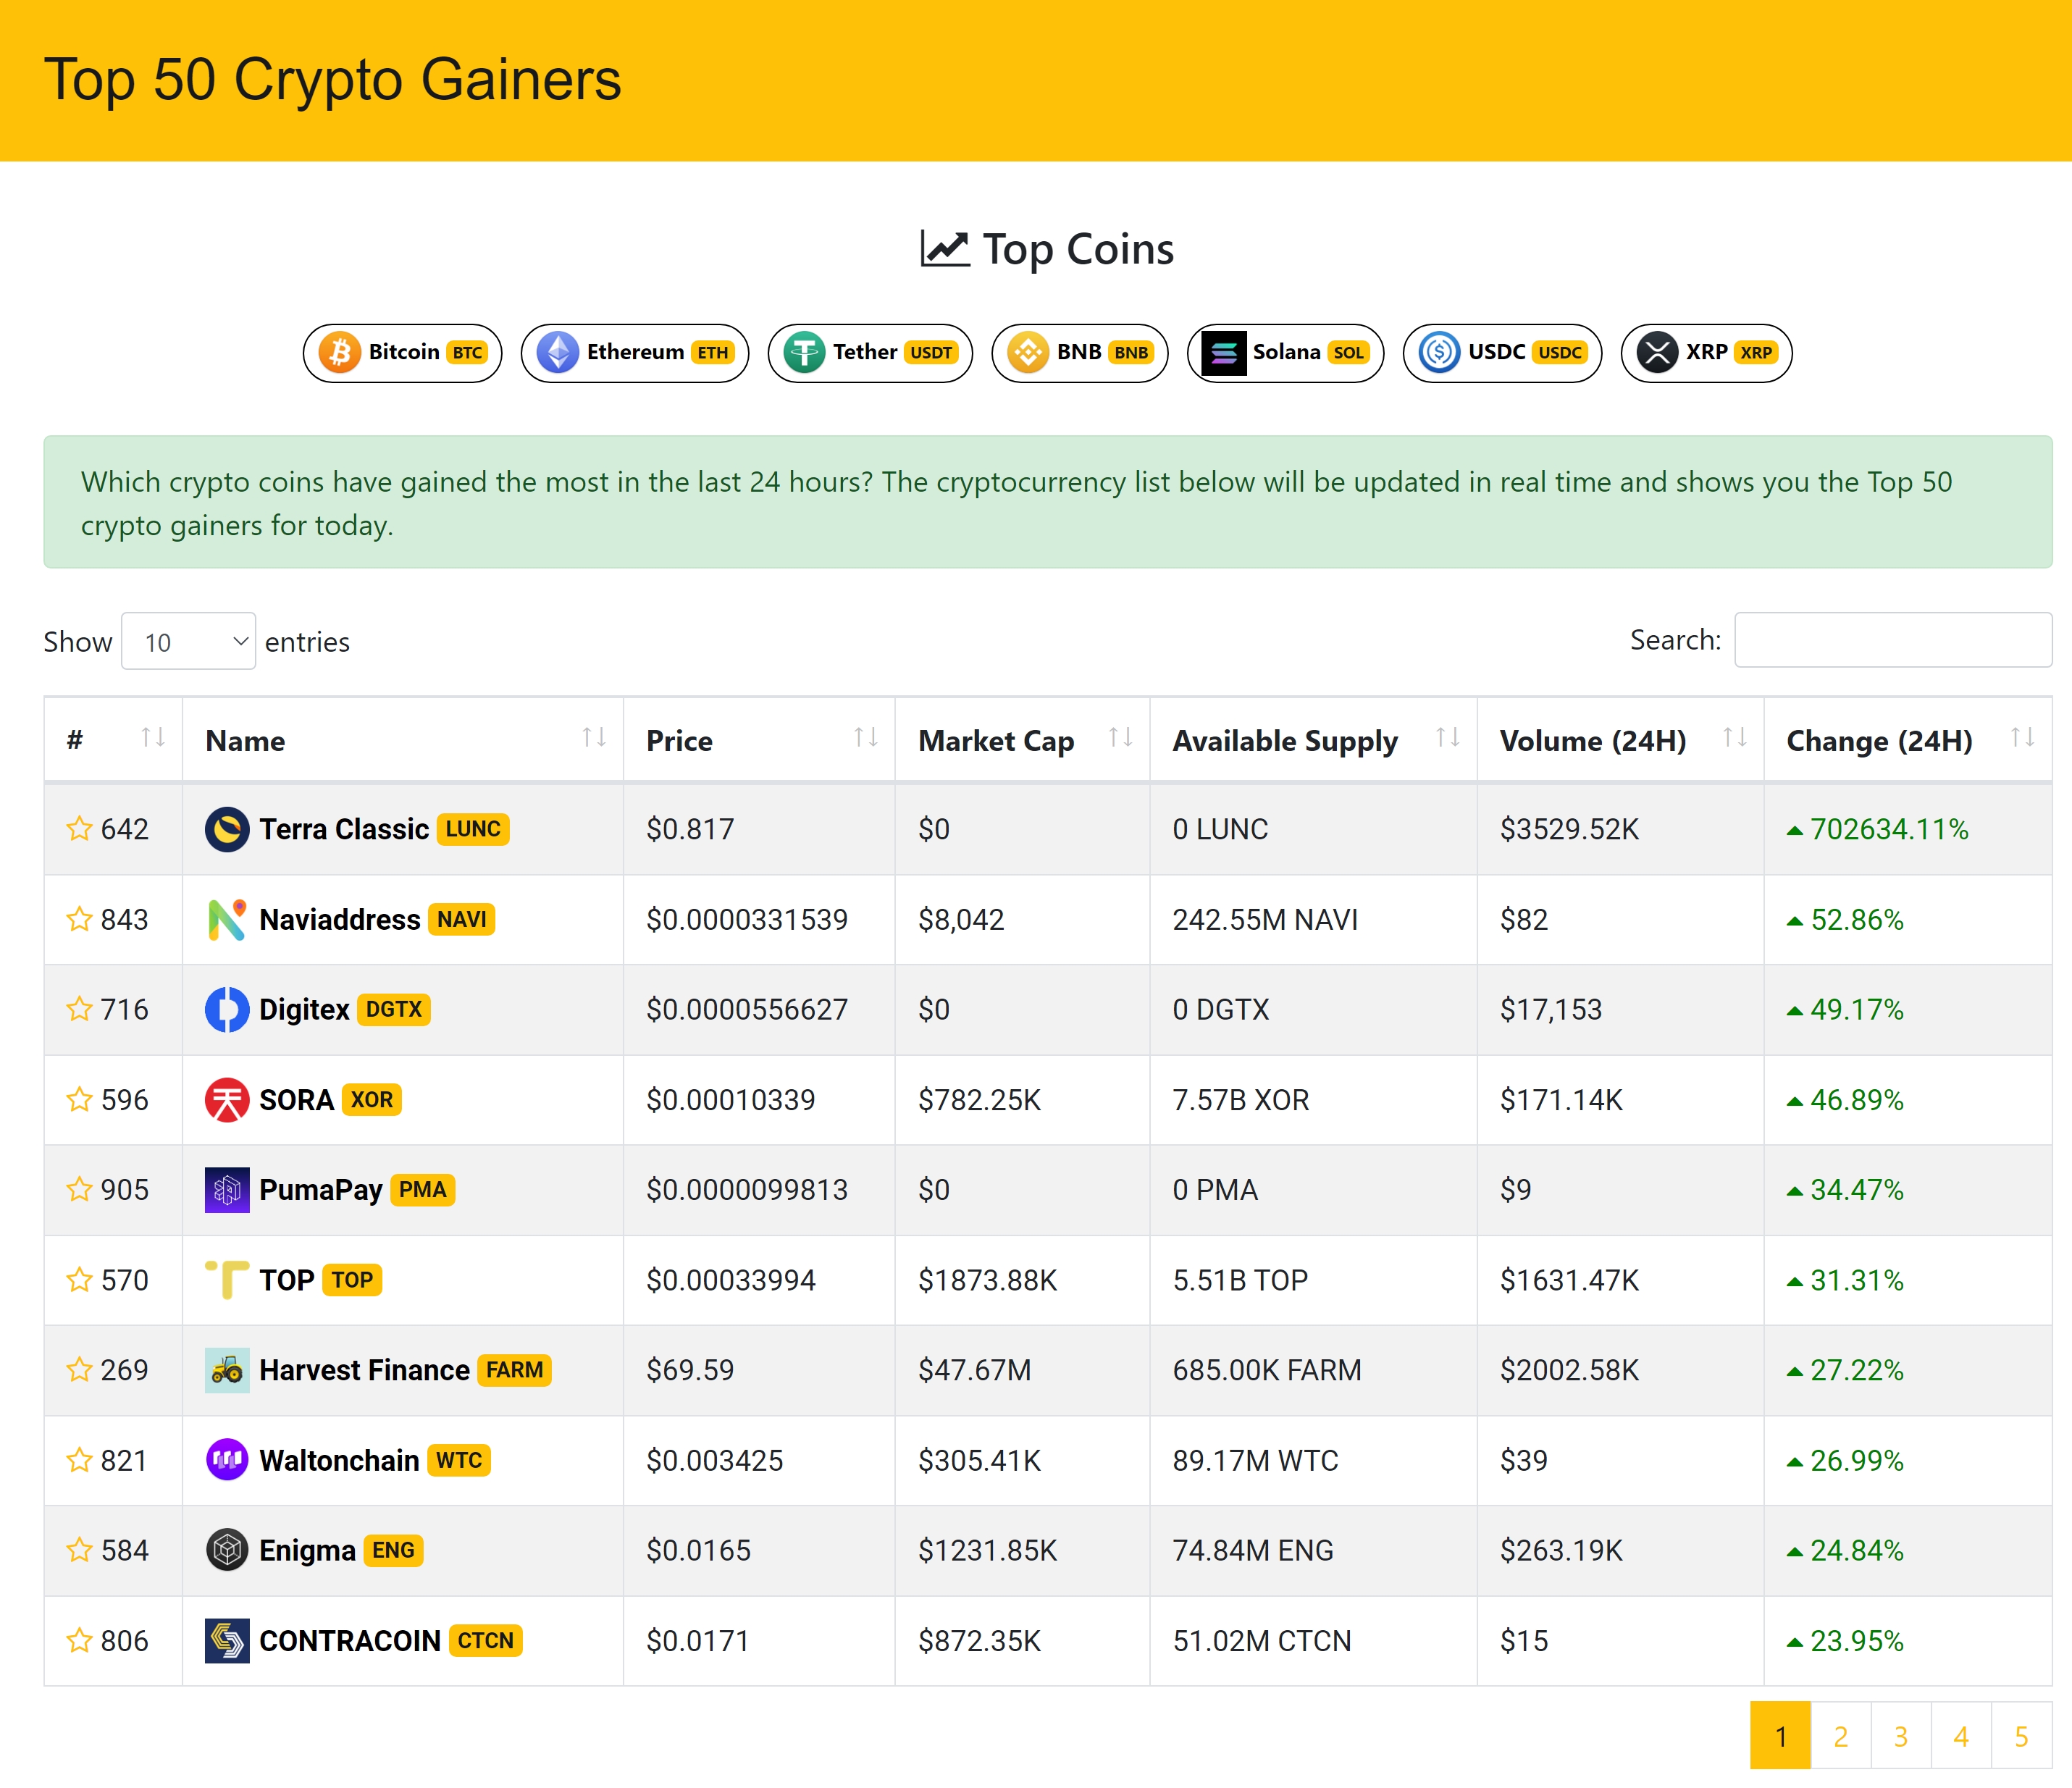Open the Enigma coin link
This screenshot has height=1788, width=2072.
(x=307, y=1550)
